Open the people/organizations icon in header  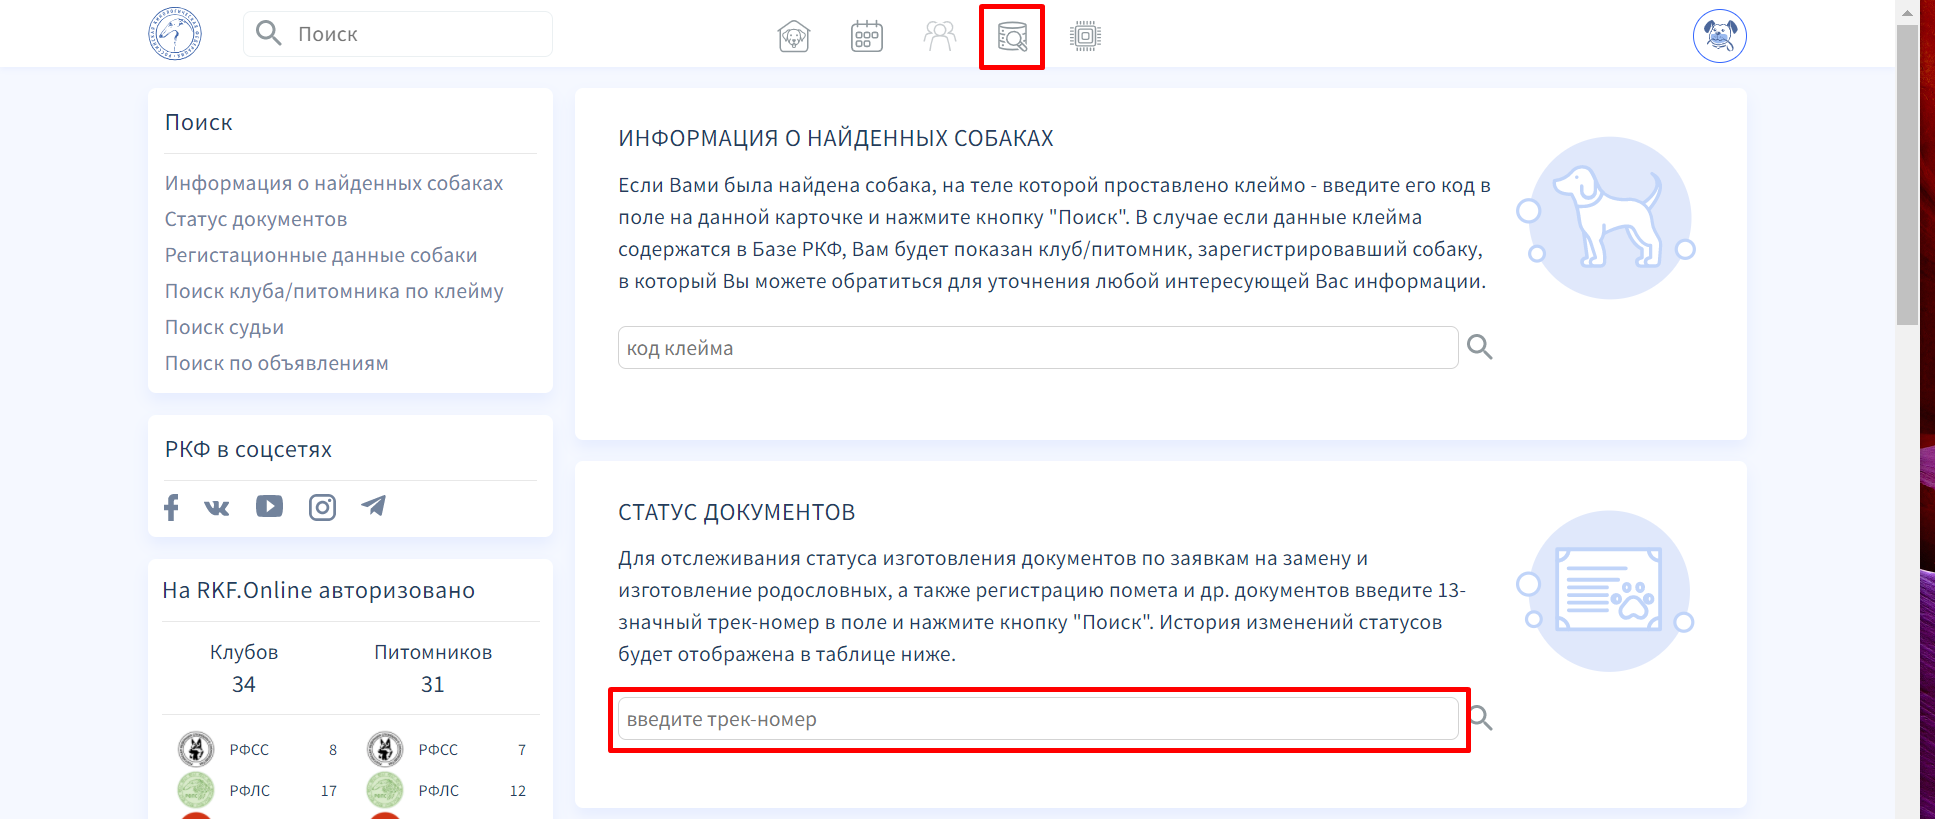coord(940,36)
